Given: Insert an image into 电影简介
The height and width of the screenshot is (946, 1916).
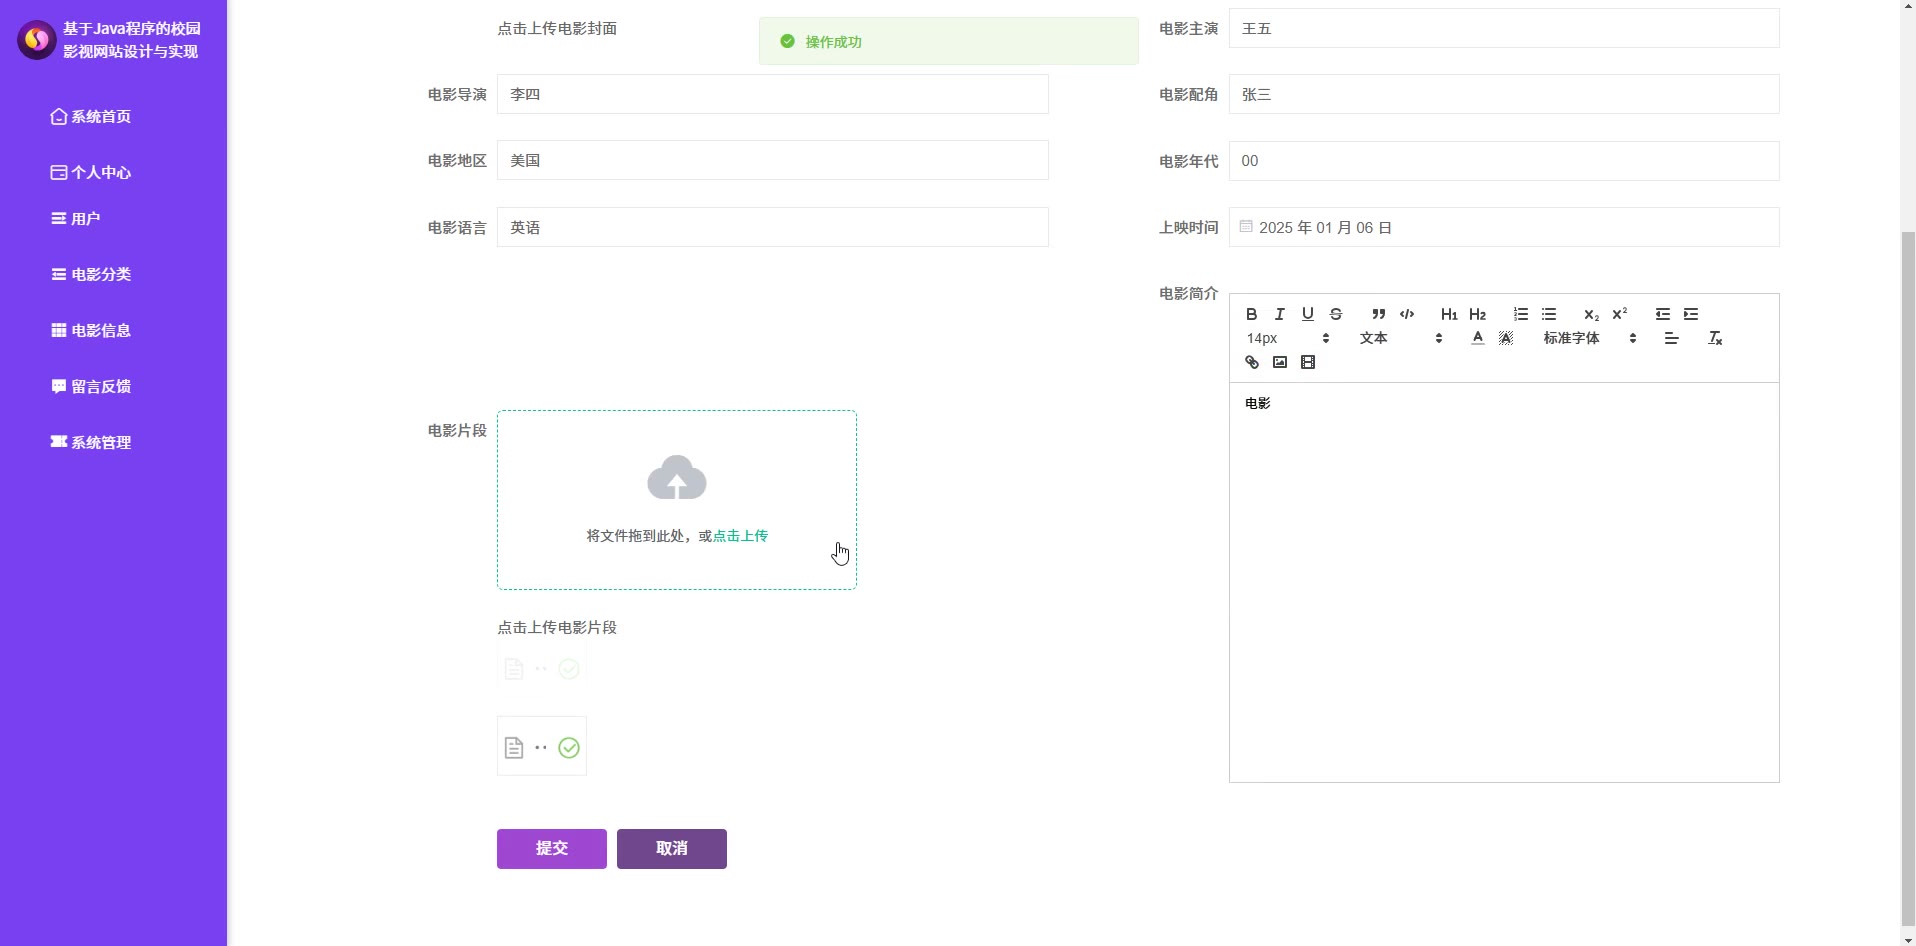Looking at the screenshot, I should point(1279,362).
